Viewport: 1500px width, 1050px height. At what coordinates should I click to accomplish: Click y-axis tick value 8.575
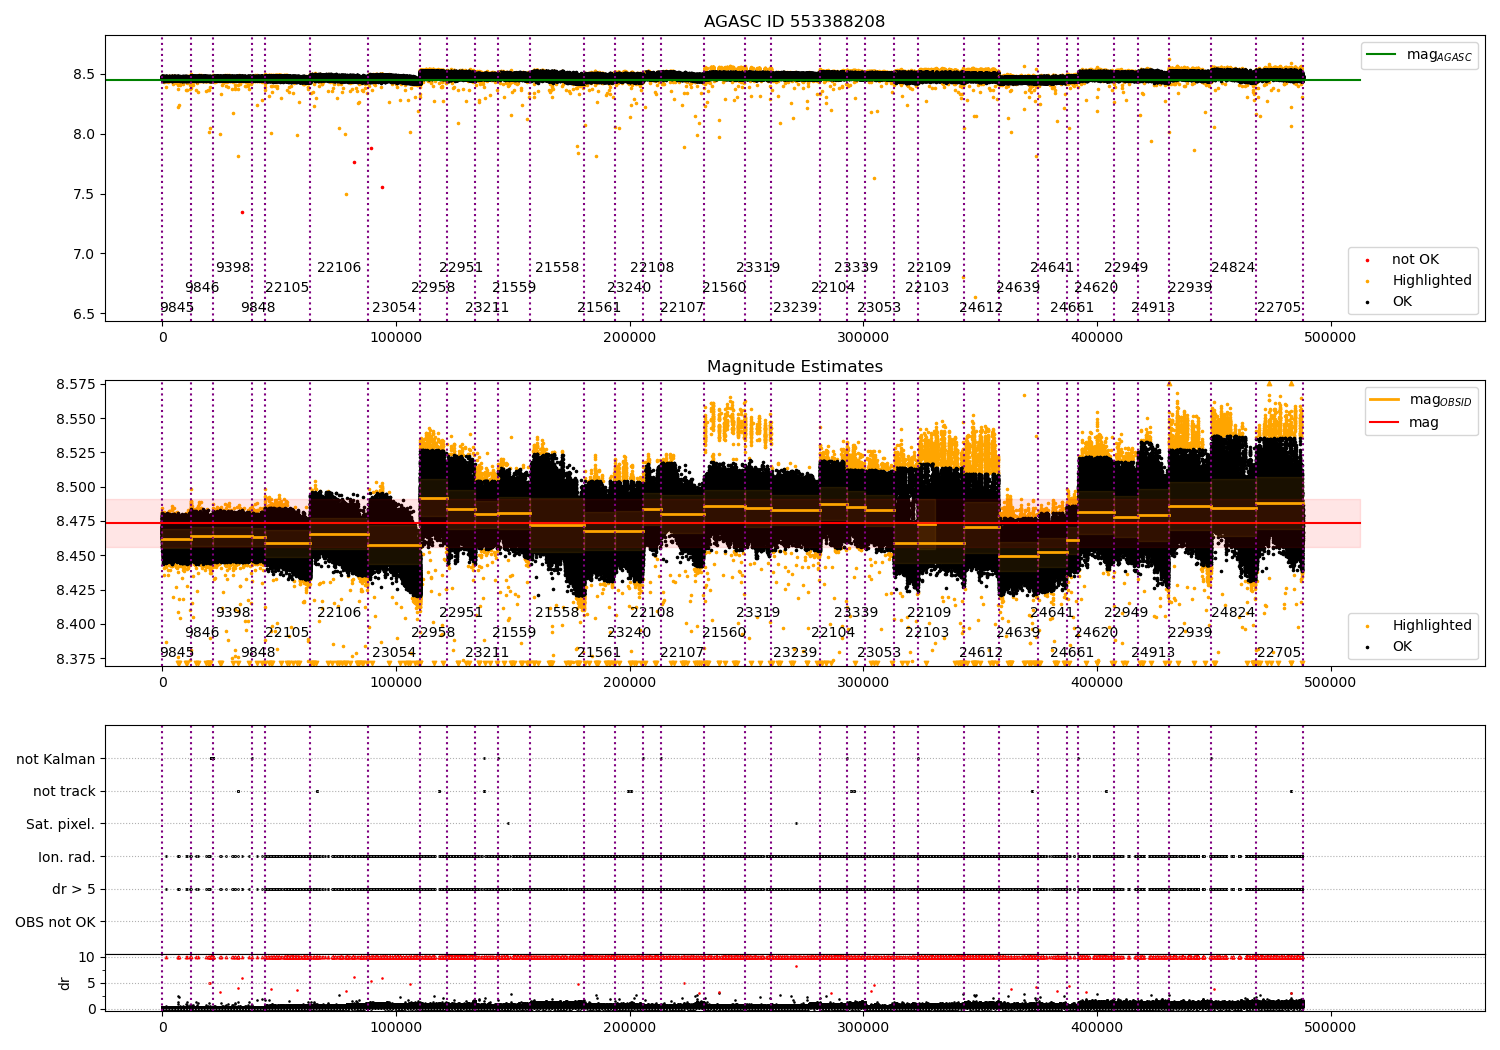tap(75, 384)
